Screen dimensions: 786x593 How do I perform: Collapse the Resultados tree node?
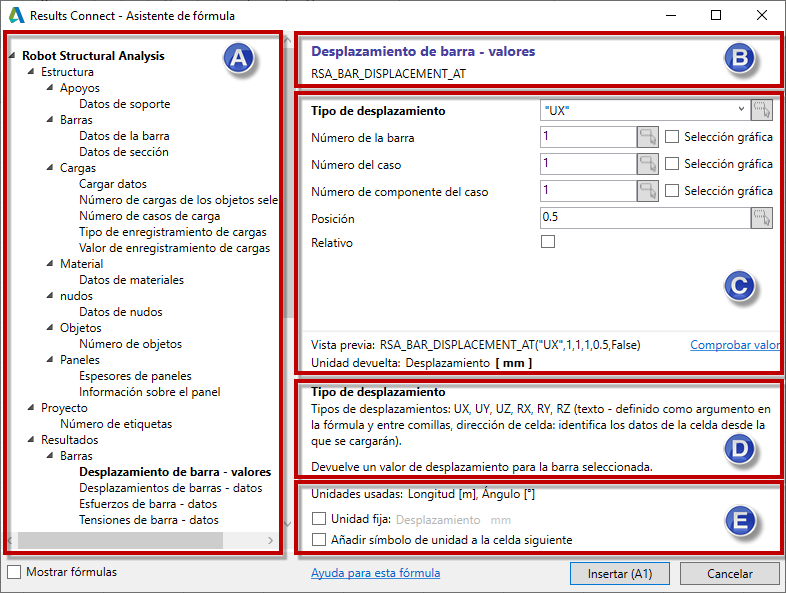tap(31, 440)
